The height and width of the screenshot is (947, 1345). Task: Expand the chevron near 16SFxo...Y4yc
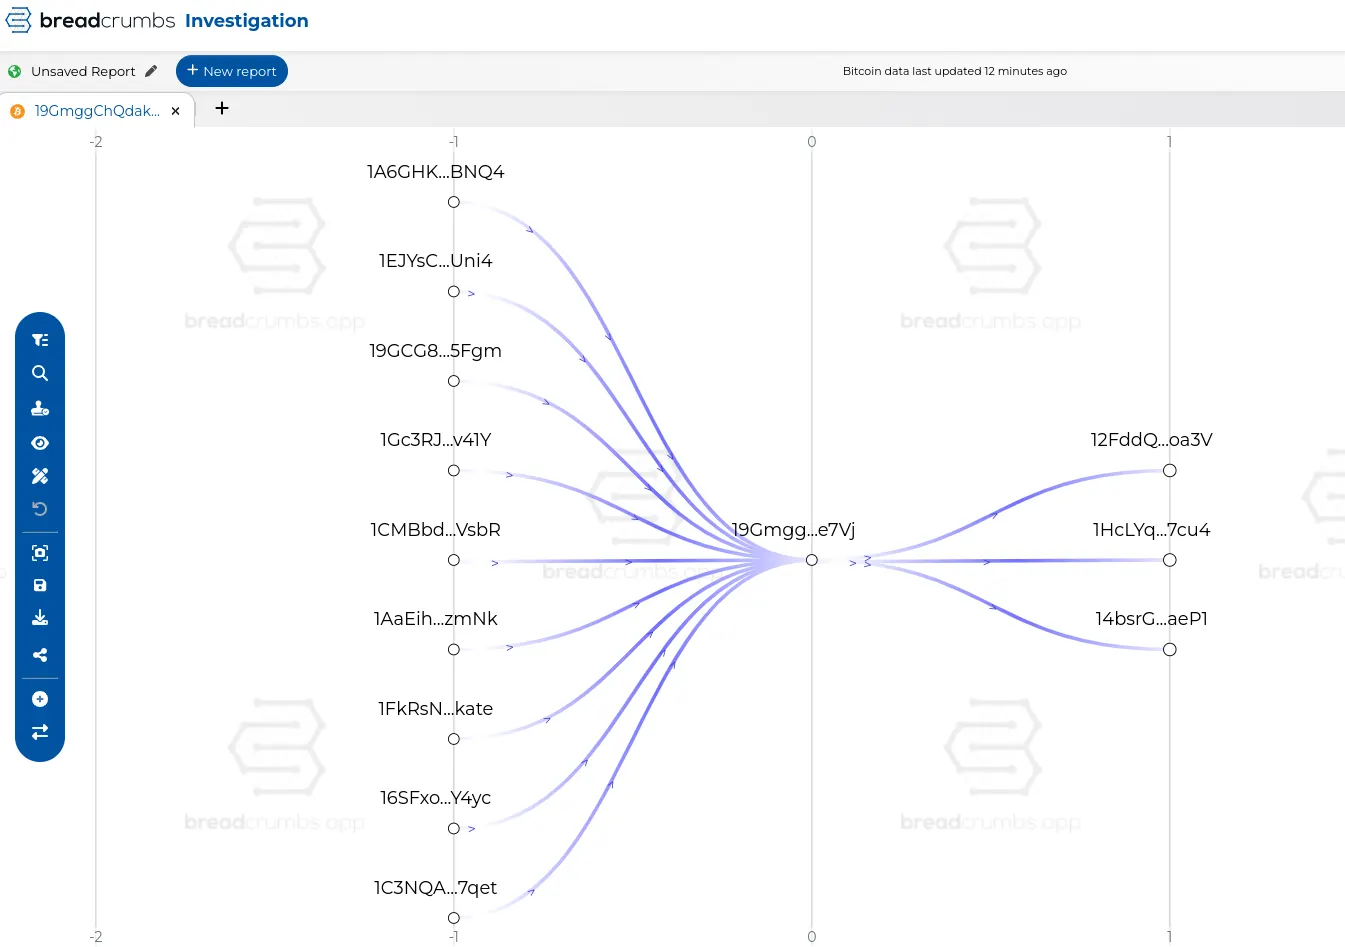pos(470,828)
